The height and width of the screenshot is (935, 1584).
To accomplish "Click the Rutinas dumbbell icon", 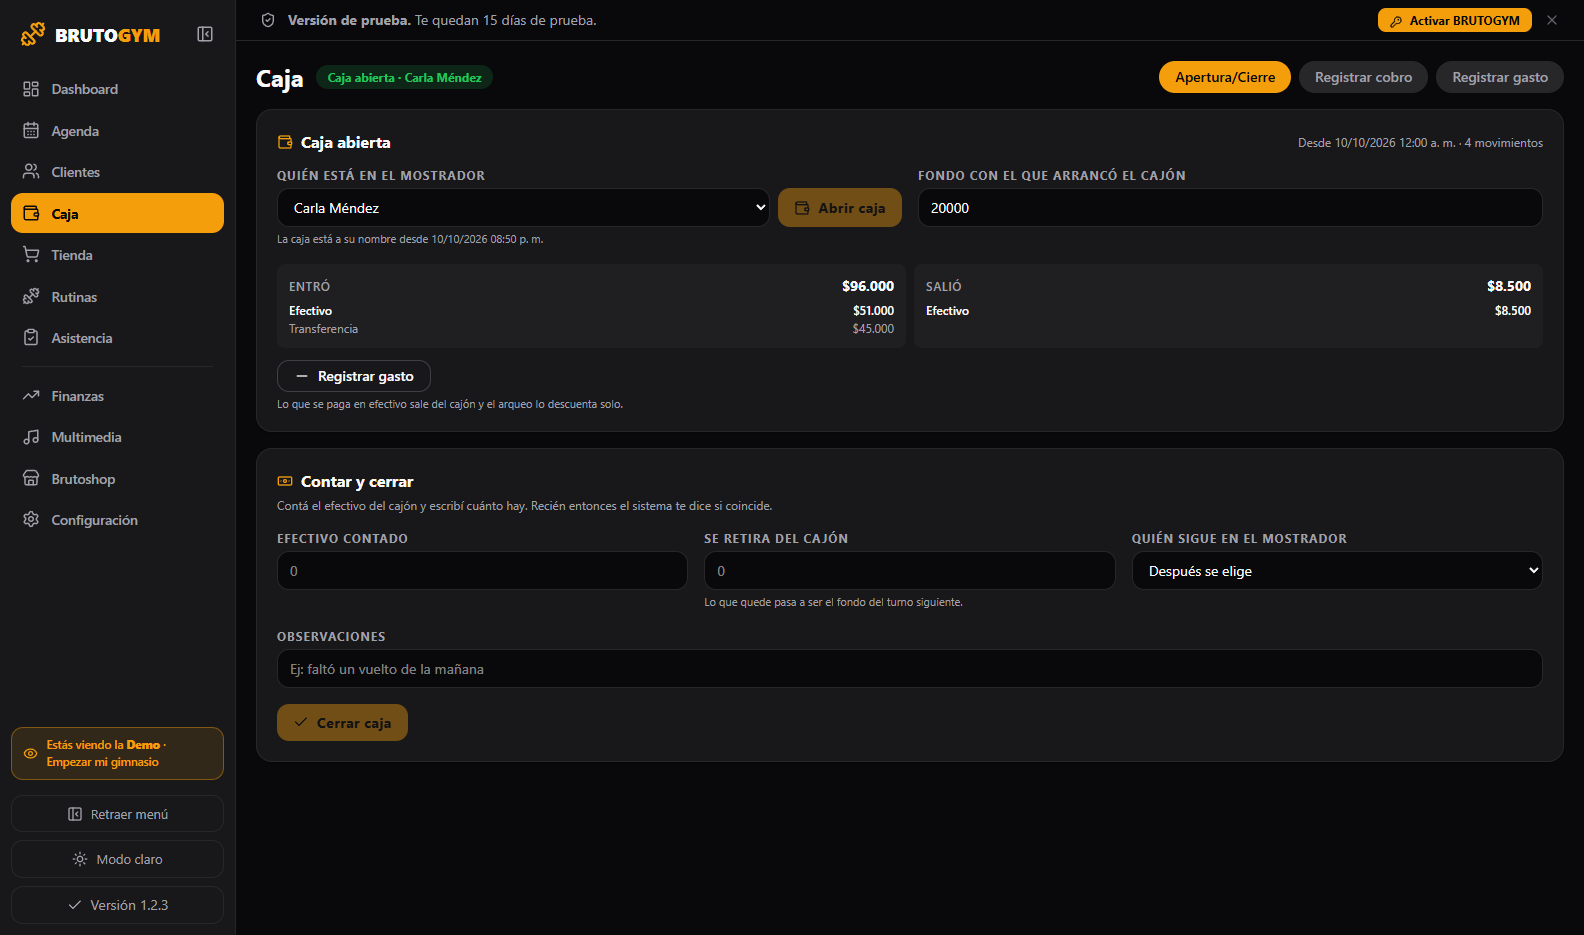I will pos(31,297).
